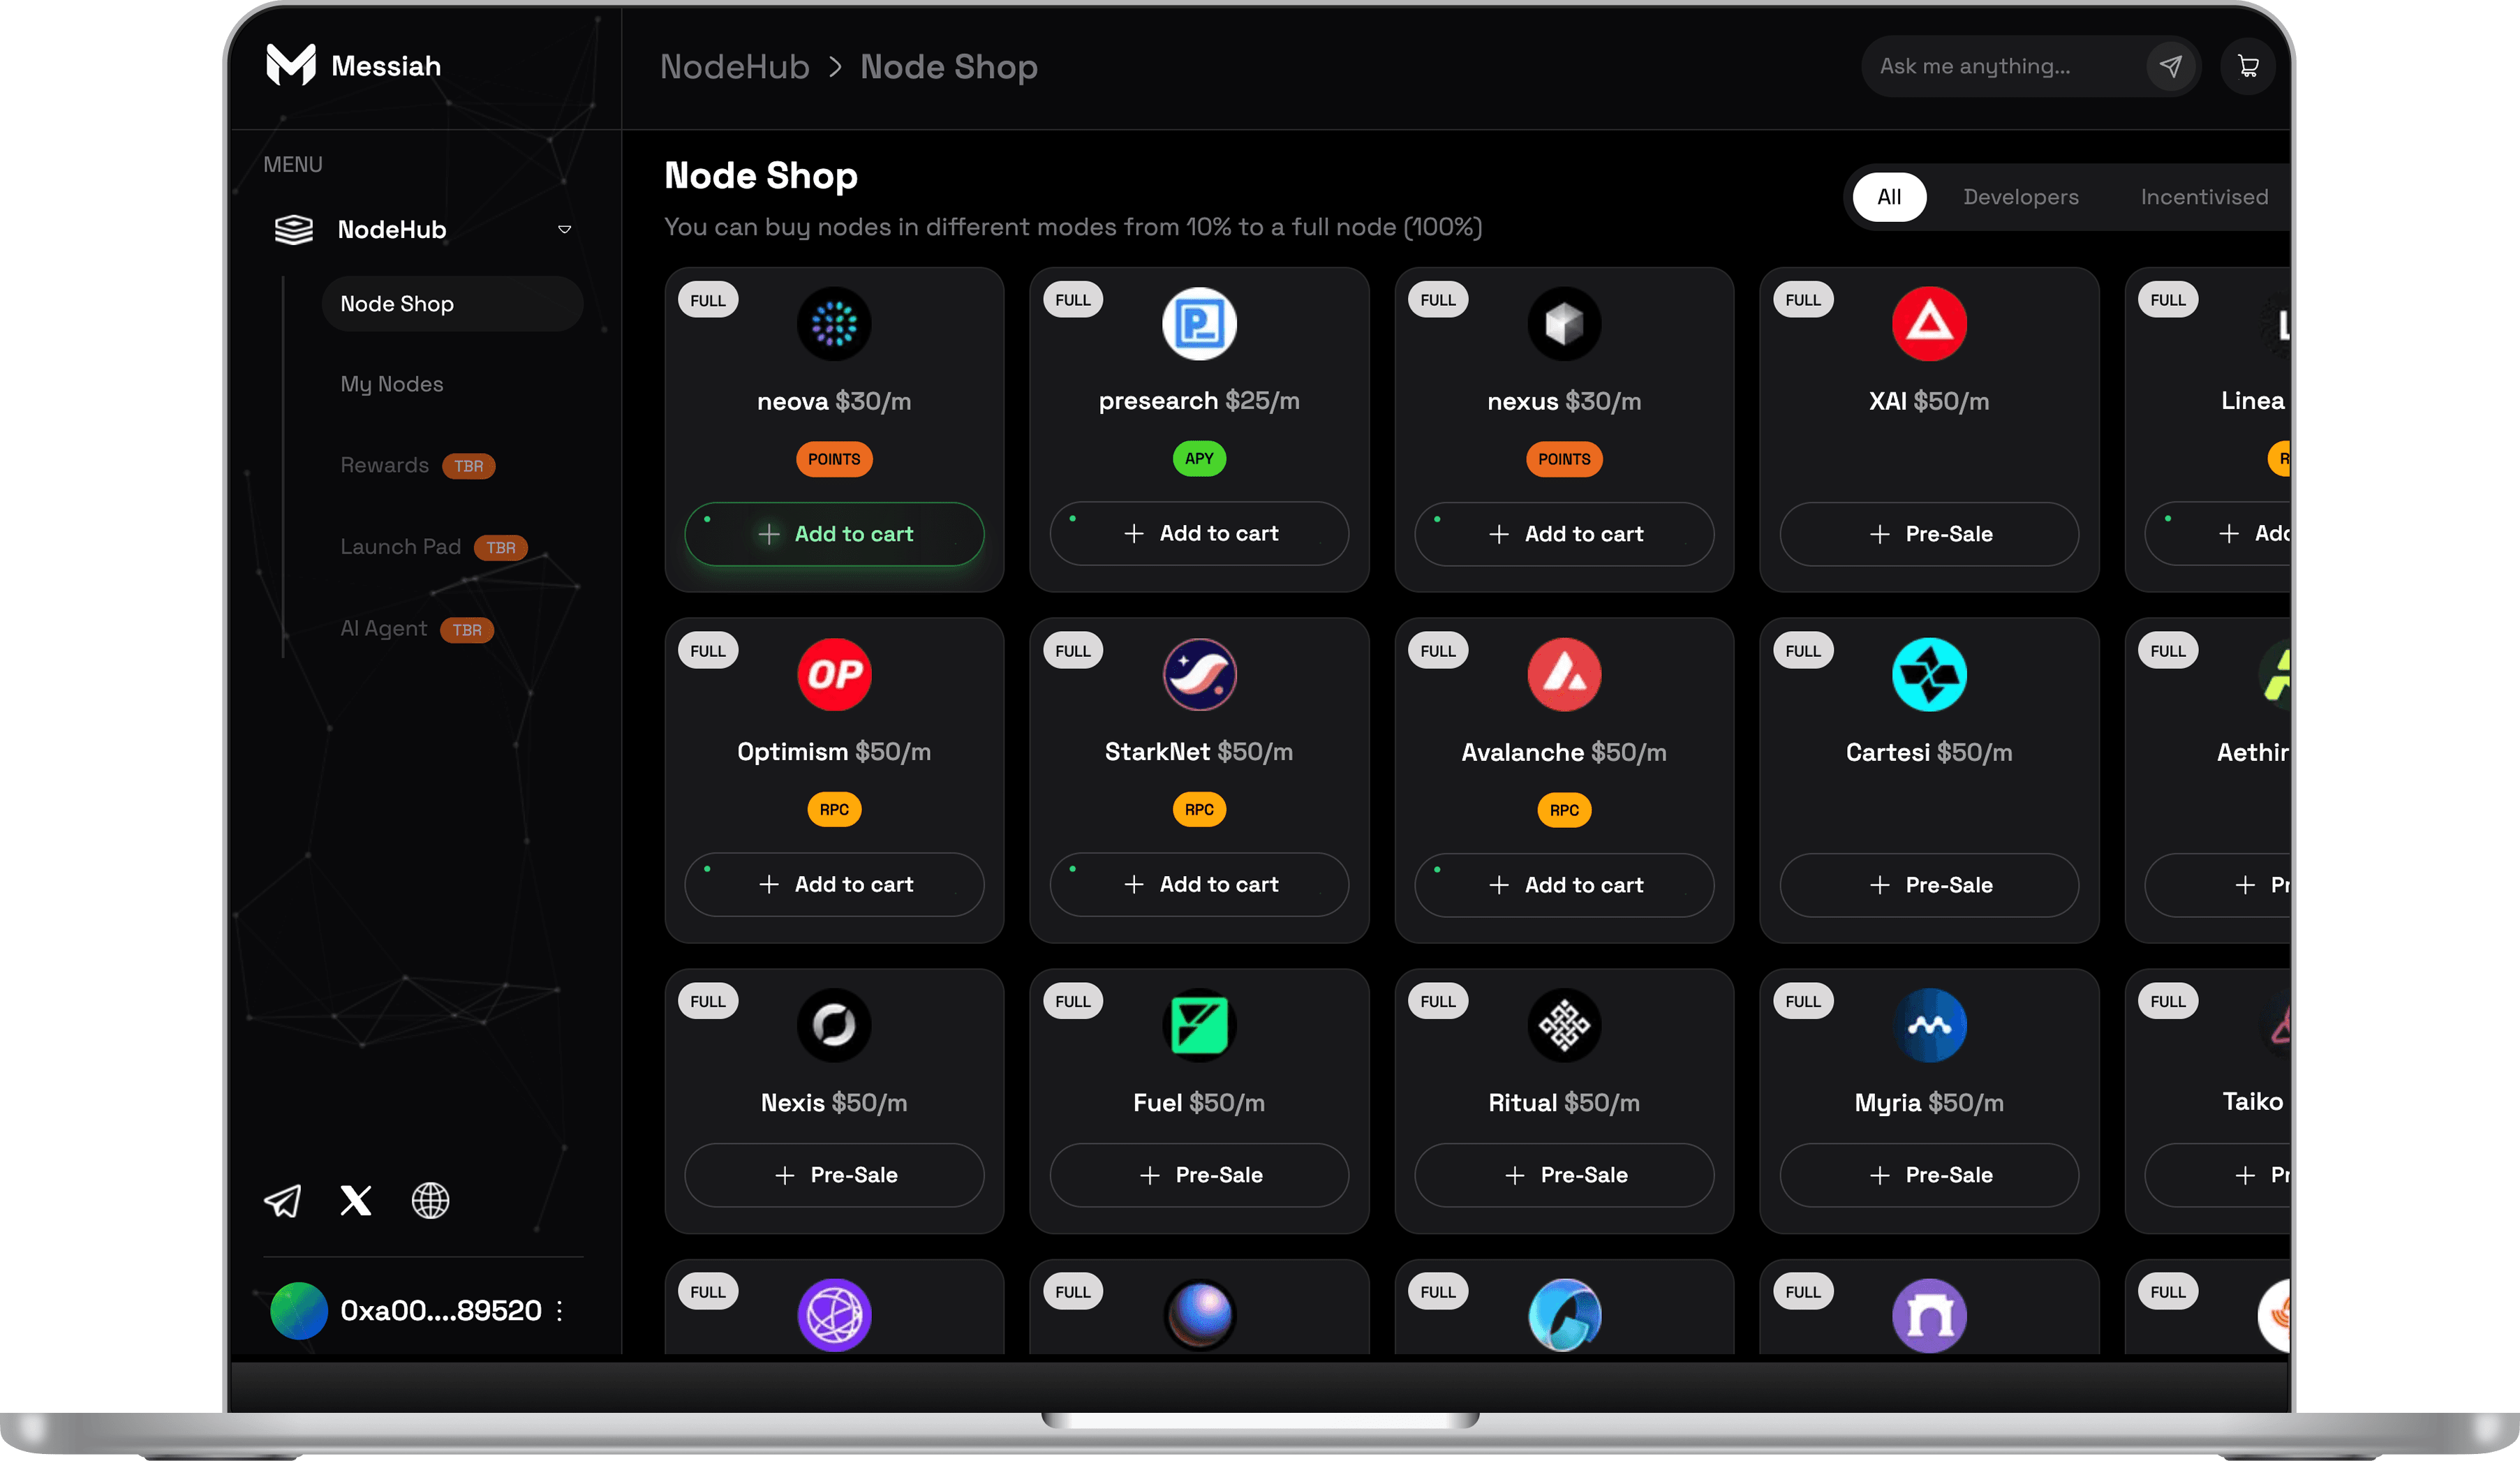Open the website globe icon in the sidebar
This screenshot has height=1461, width=2520.
pyautogui.click(x=430, y=1200)
